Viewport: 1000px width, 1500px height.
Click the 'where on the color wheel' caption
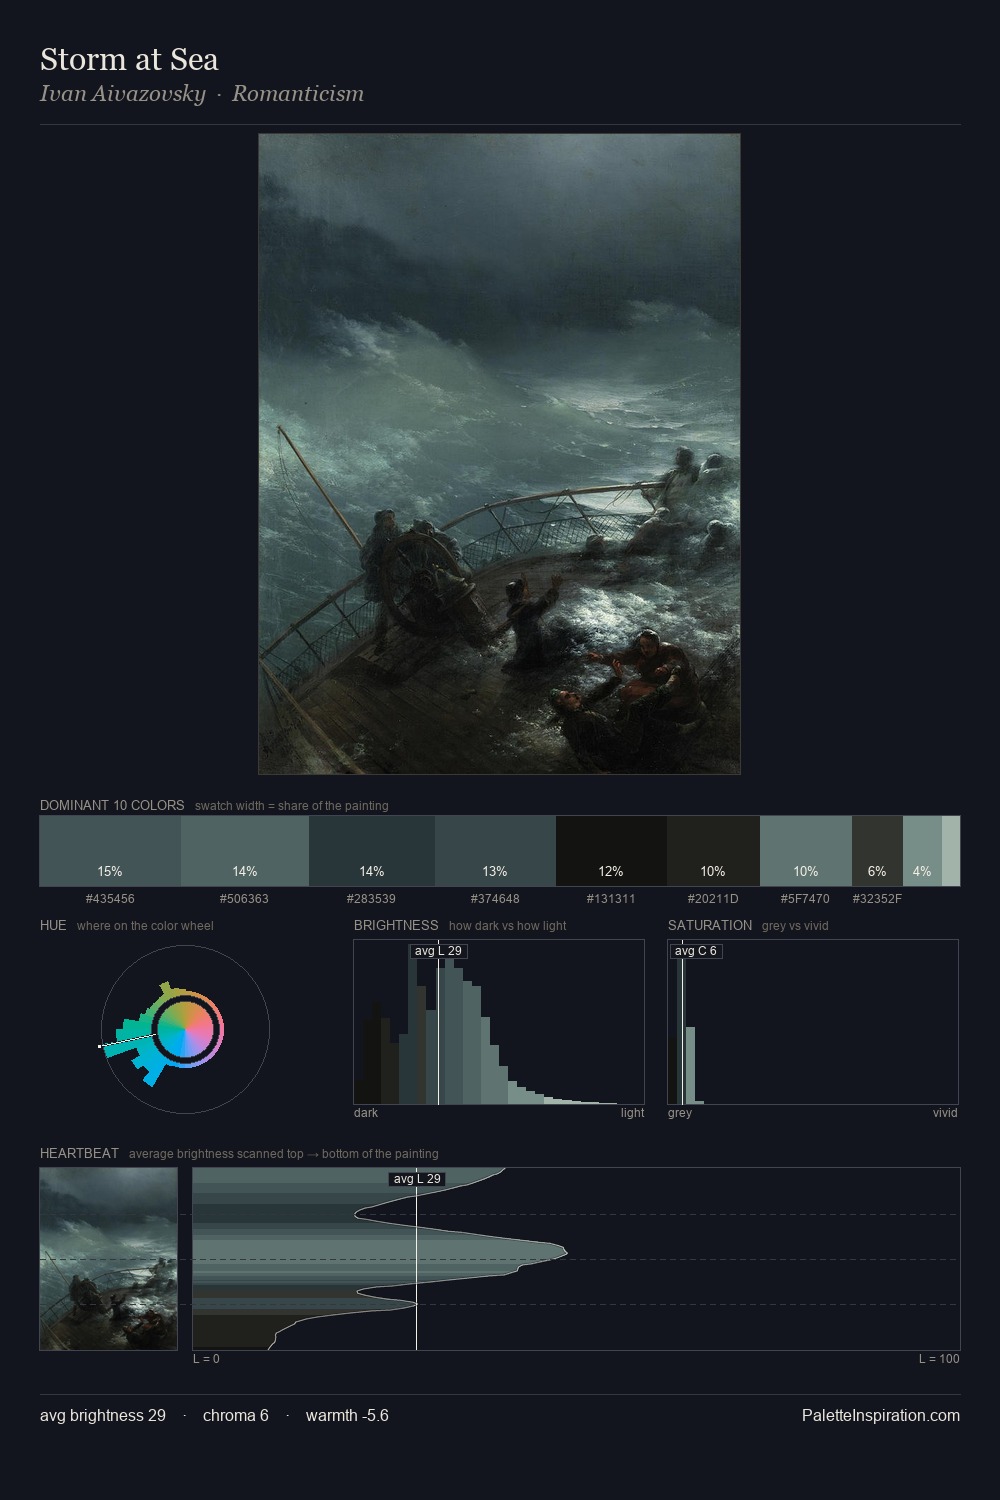145,926
